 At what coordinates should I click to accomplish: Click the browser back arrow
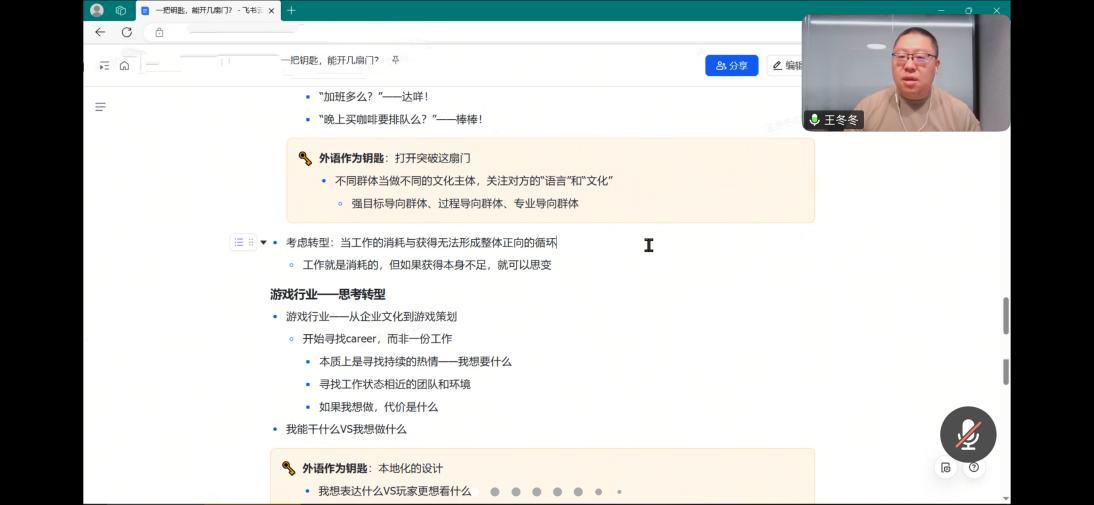click(x=100, y=32)
